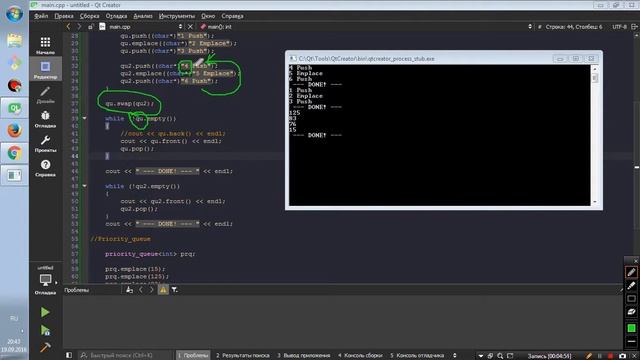640x360 pixels.
Task: Select the pencil drawing tool in overlay
Action: coord(631,272)
